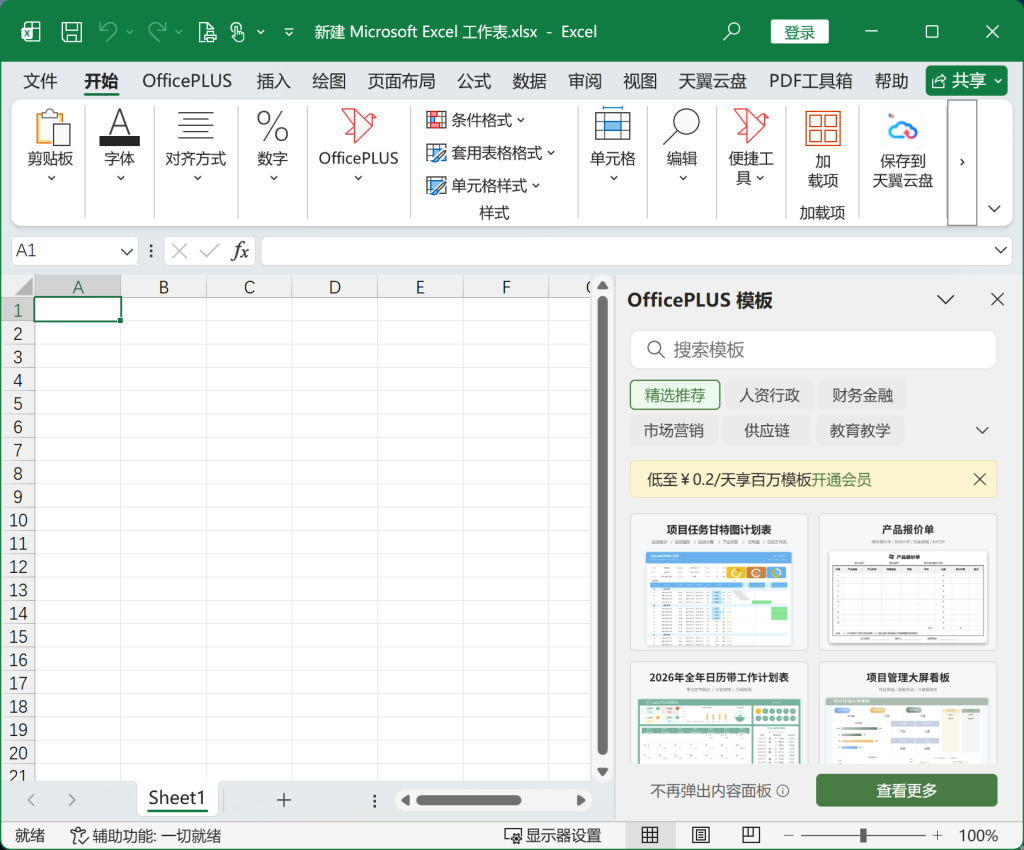Open the 加载项 add-ins icon
This screenshot has height=850, width=1024.
click(x=822, y=128)
